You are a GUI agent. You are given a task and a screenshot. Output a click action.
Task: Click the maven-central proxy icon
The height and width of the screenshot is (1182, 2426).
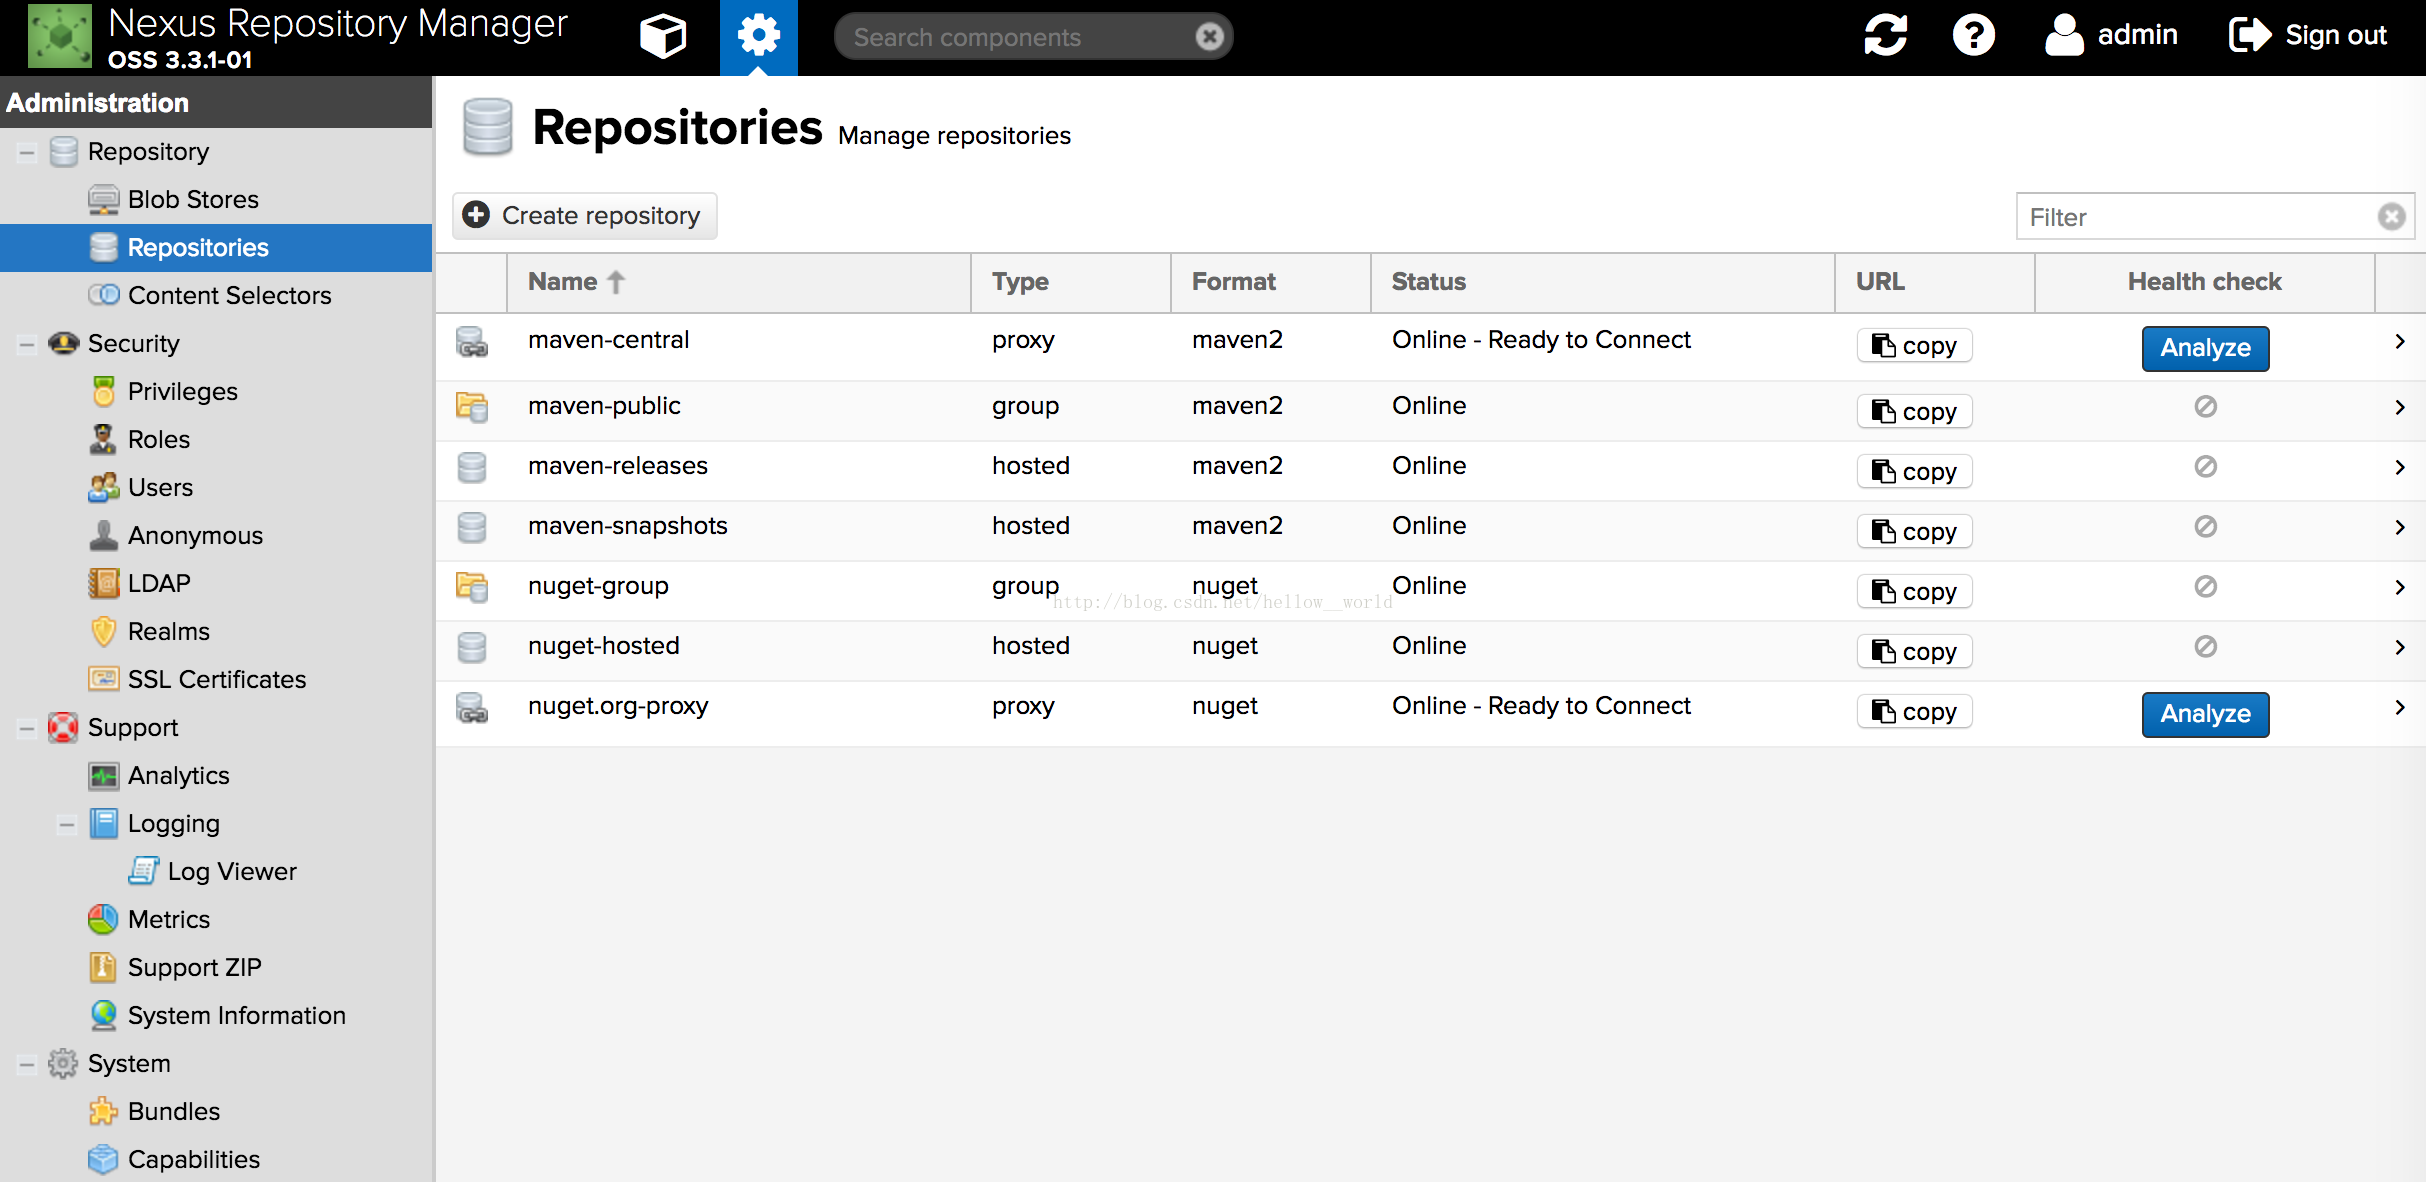[x=472, y=342]
